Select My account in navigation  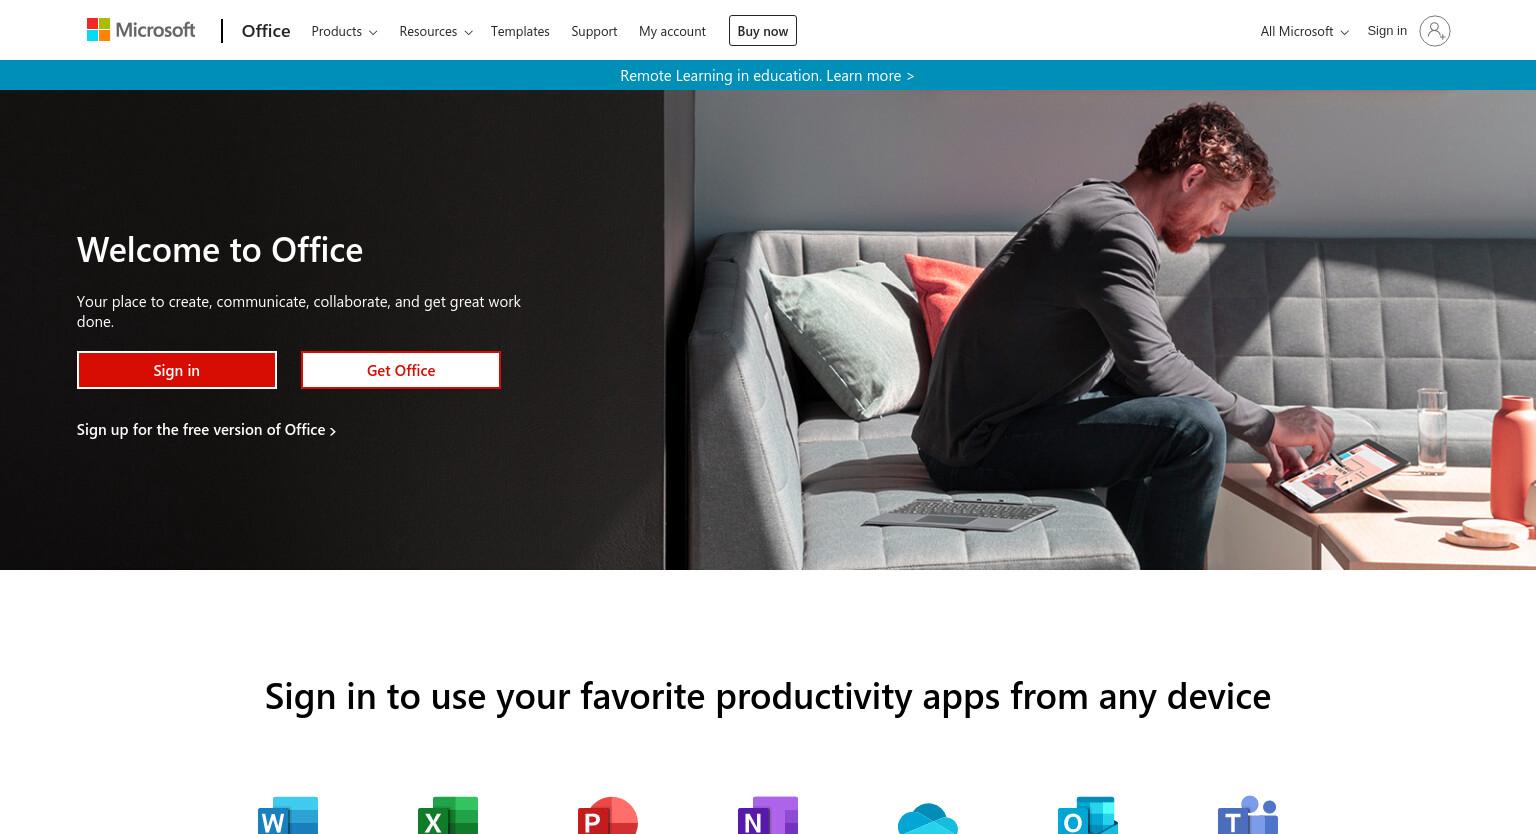(x=672, y=31)
